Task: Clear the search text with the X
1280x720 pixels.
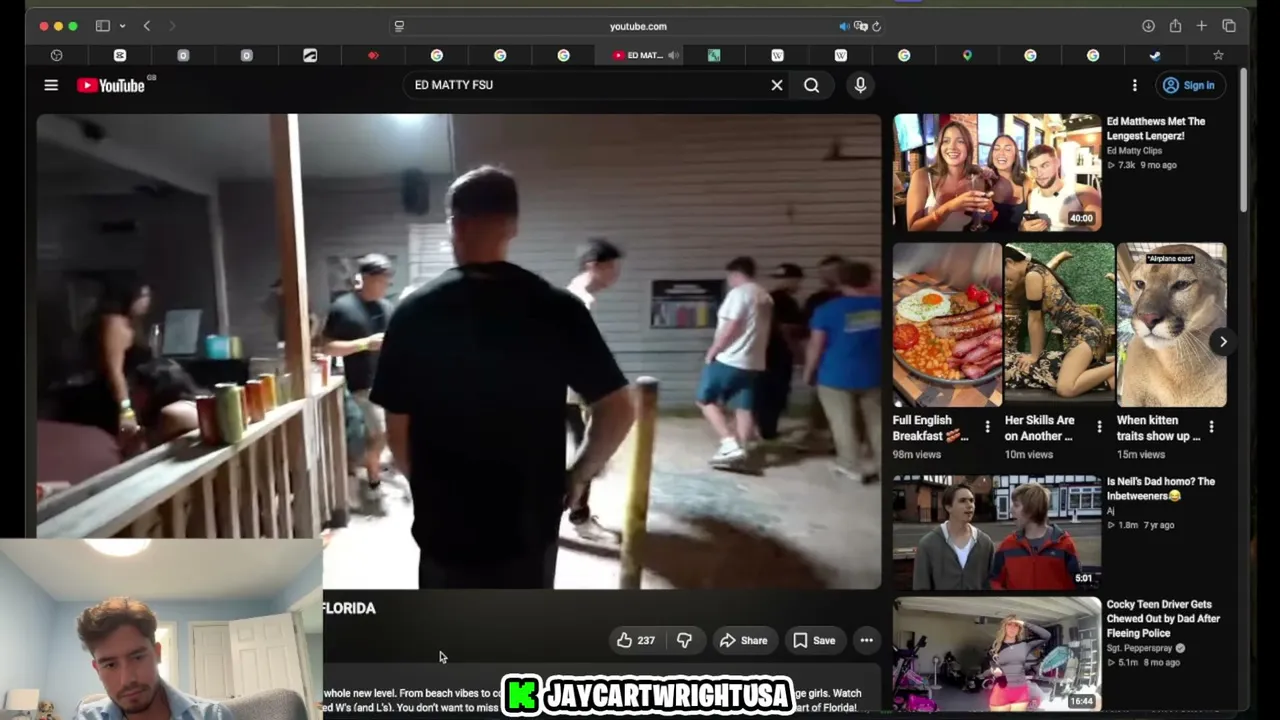Action: [777, 85]
